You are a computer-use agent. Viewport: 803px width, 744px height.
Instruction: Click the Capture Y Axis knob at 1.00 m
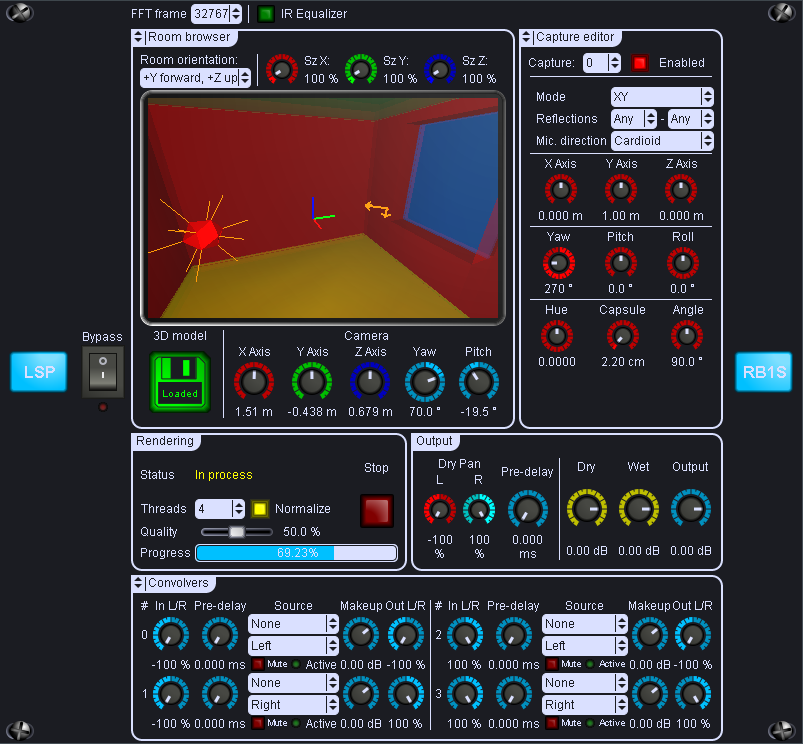click(x=621, y=190)
